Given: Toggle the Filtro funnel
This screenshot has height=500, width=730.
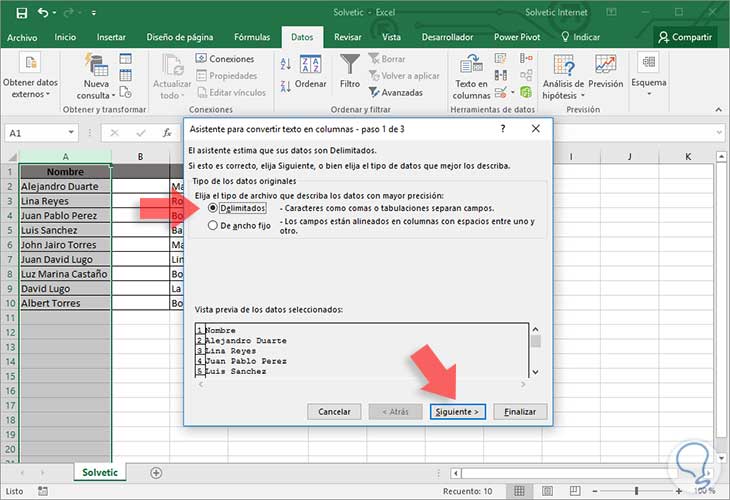Looking at the screenshot, I should 350,71.
